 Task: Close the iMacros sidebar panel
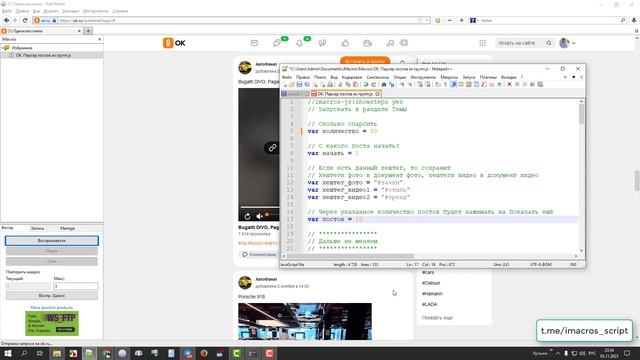click(x=100, y=39)
